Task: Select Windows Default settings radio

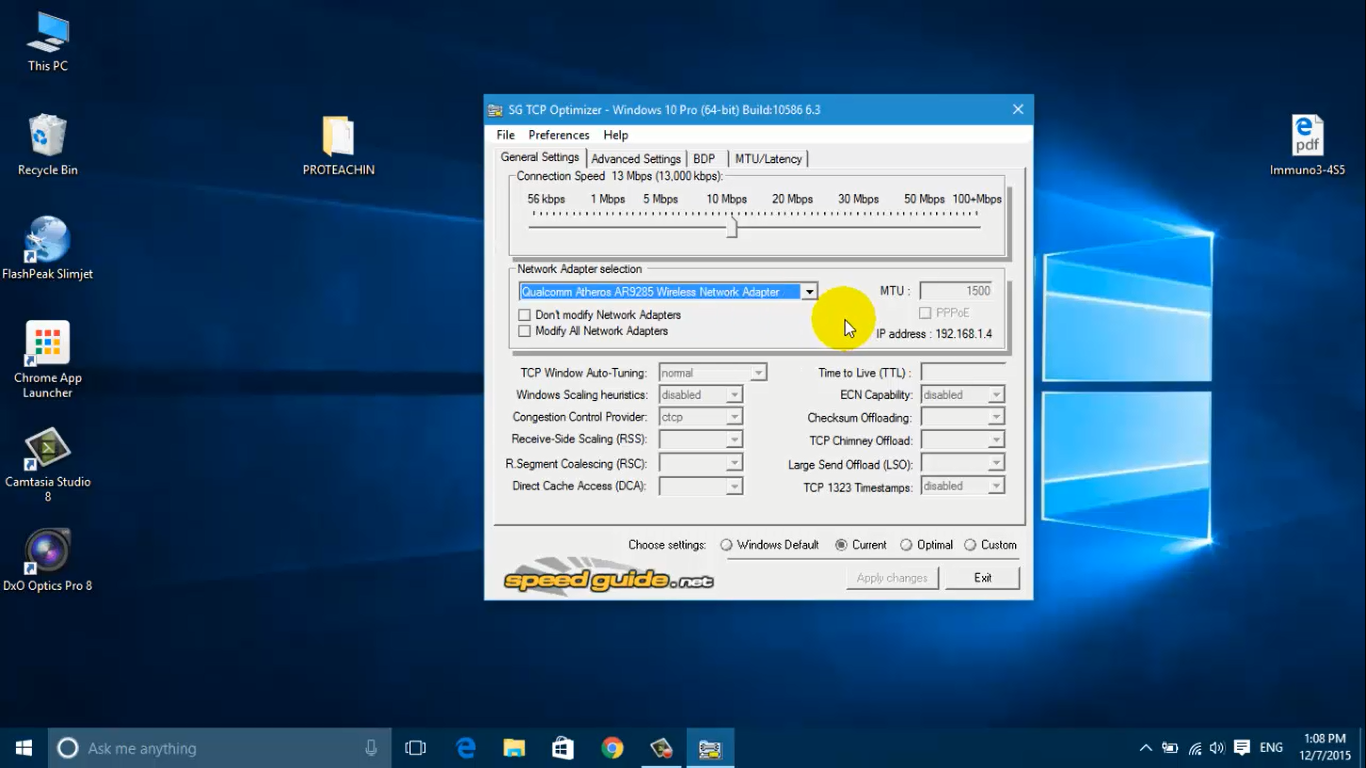Action: [x=727, y=545]
